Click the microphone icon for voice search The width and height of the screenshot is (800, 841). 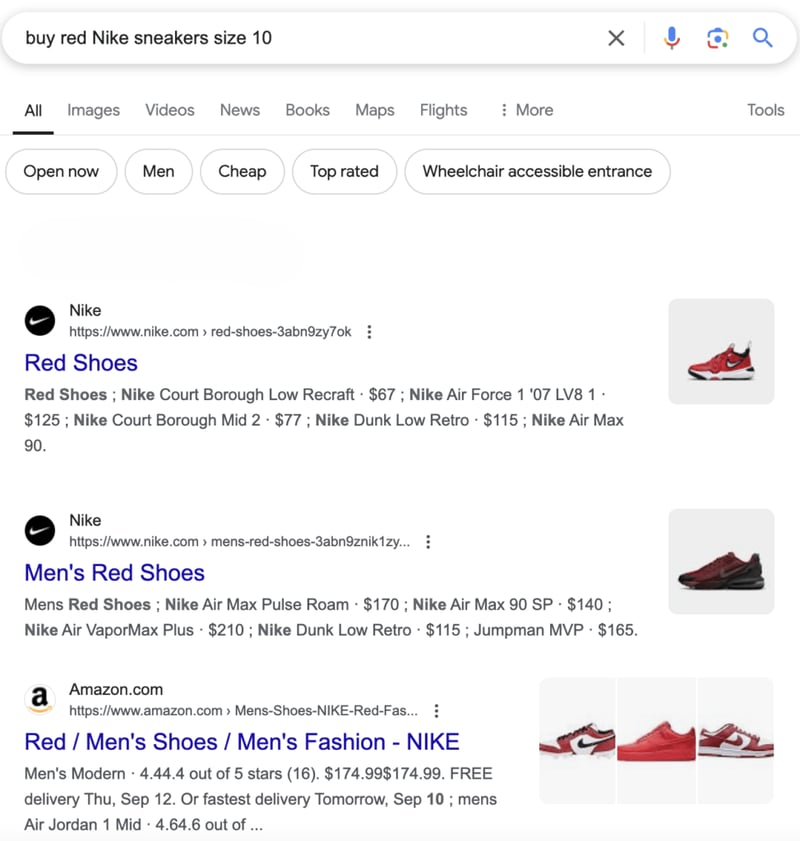[x=671, y=37]
